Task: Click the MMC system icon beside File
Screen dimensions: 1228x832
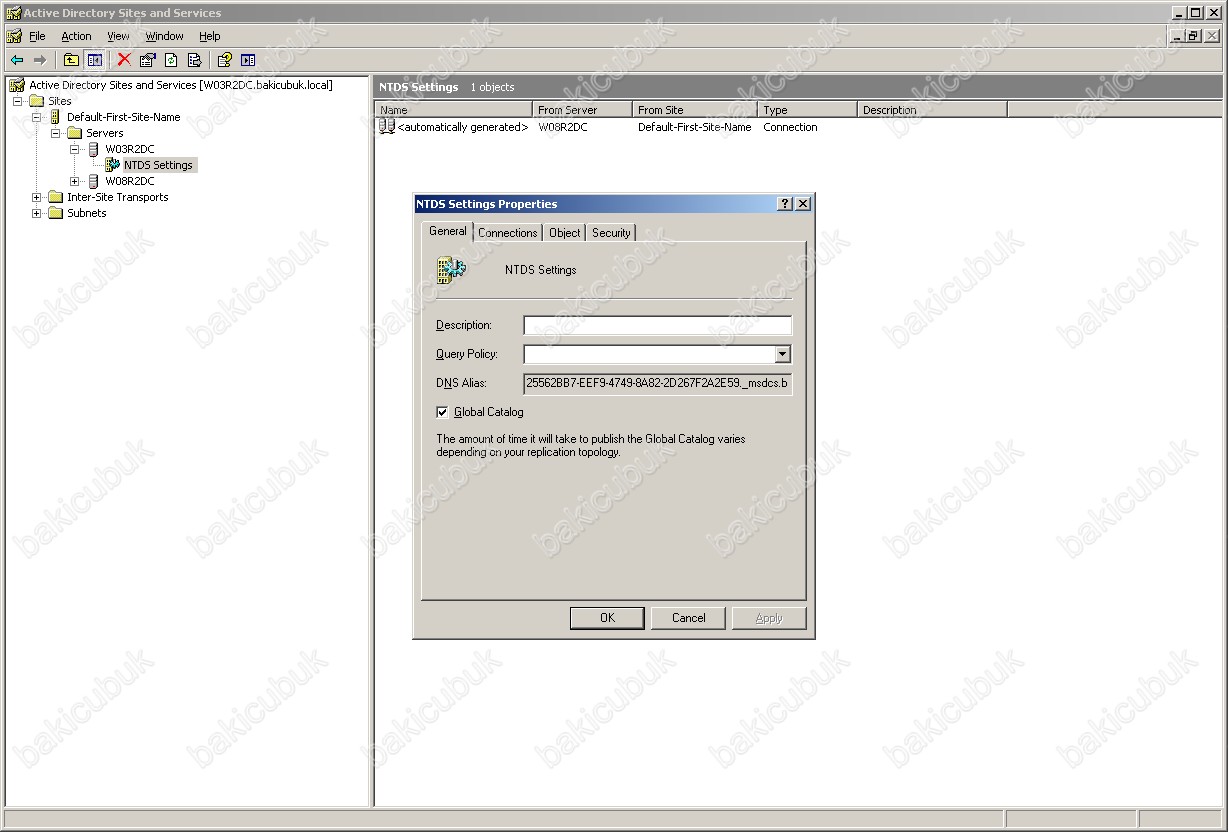Action: coord(14,36)
